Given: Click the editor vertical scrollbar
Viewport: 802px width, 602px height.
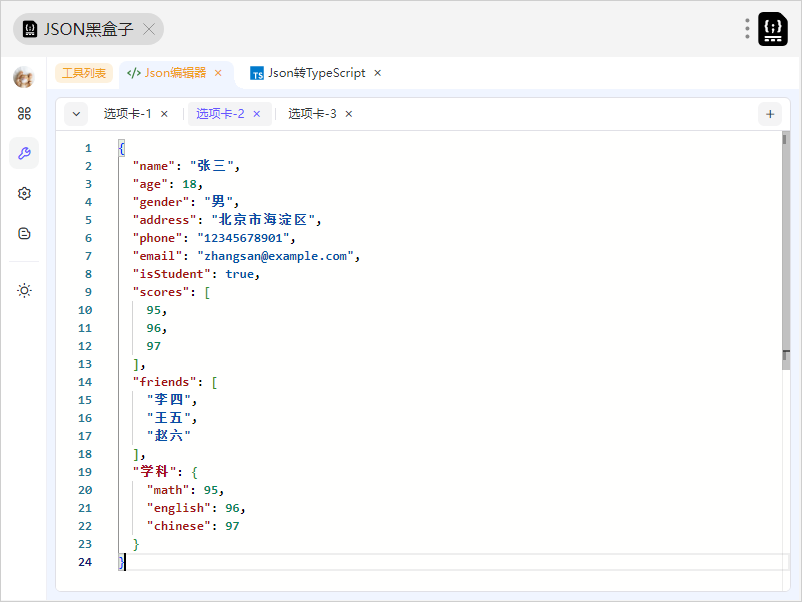Looking at the screenshot, I should [x=785, y=250].
